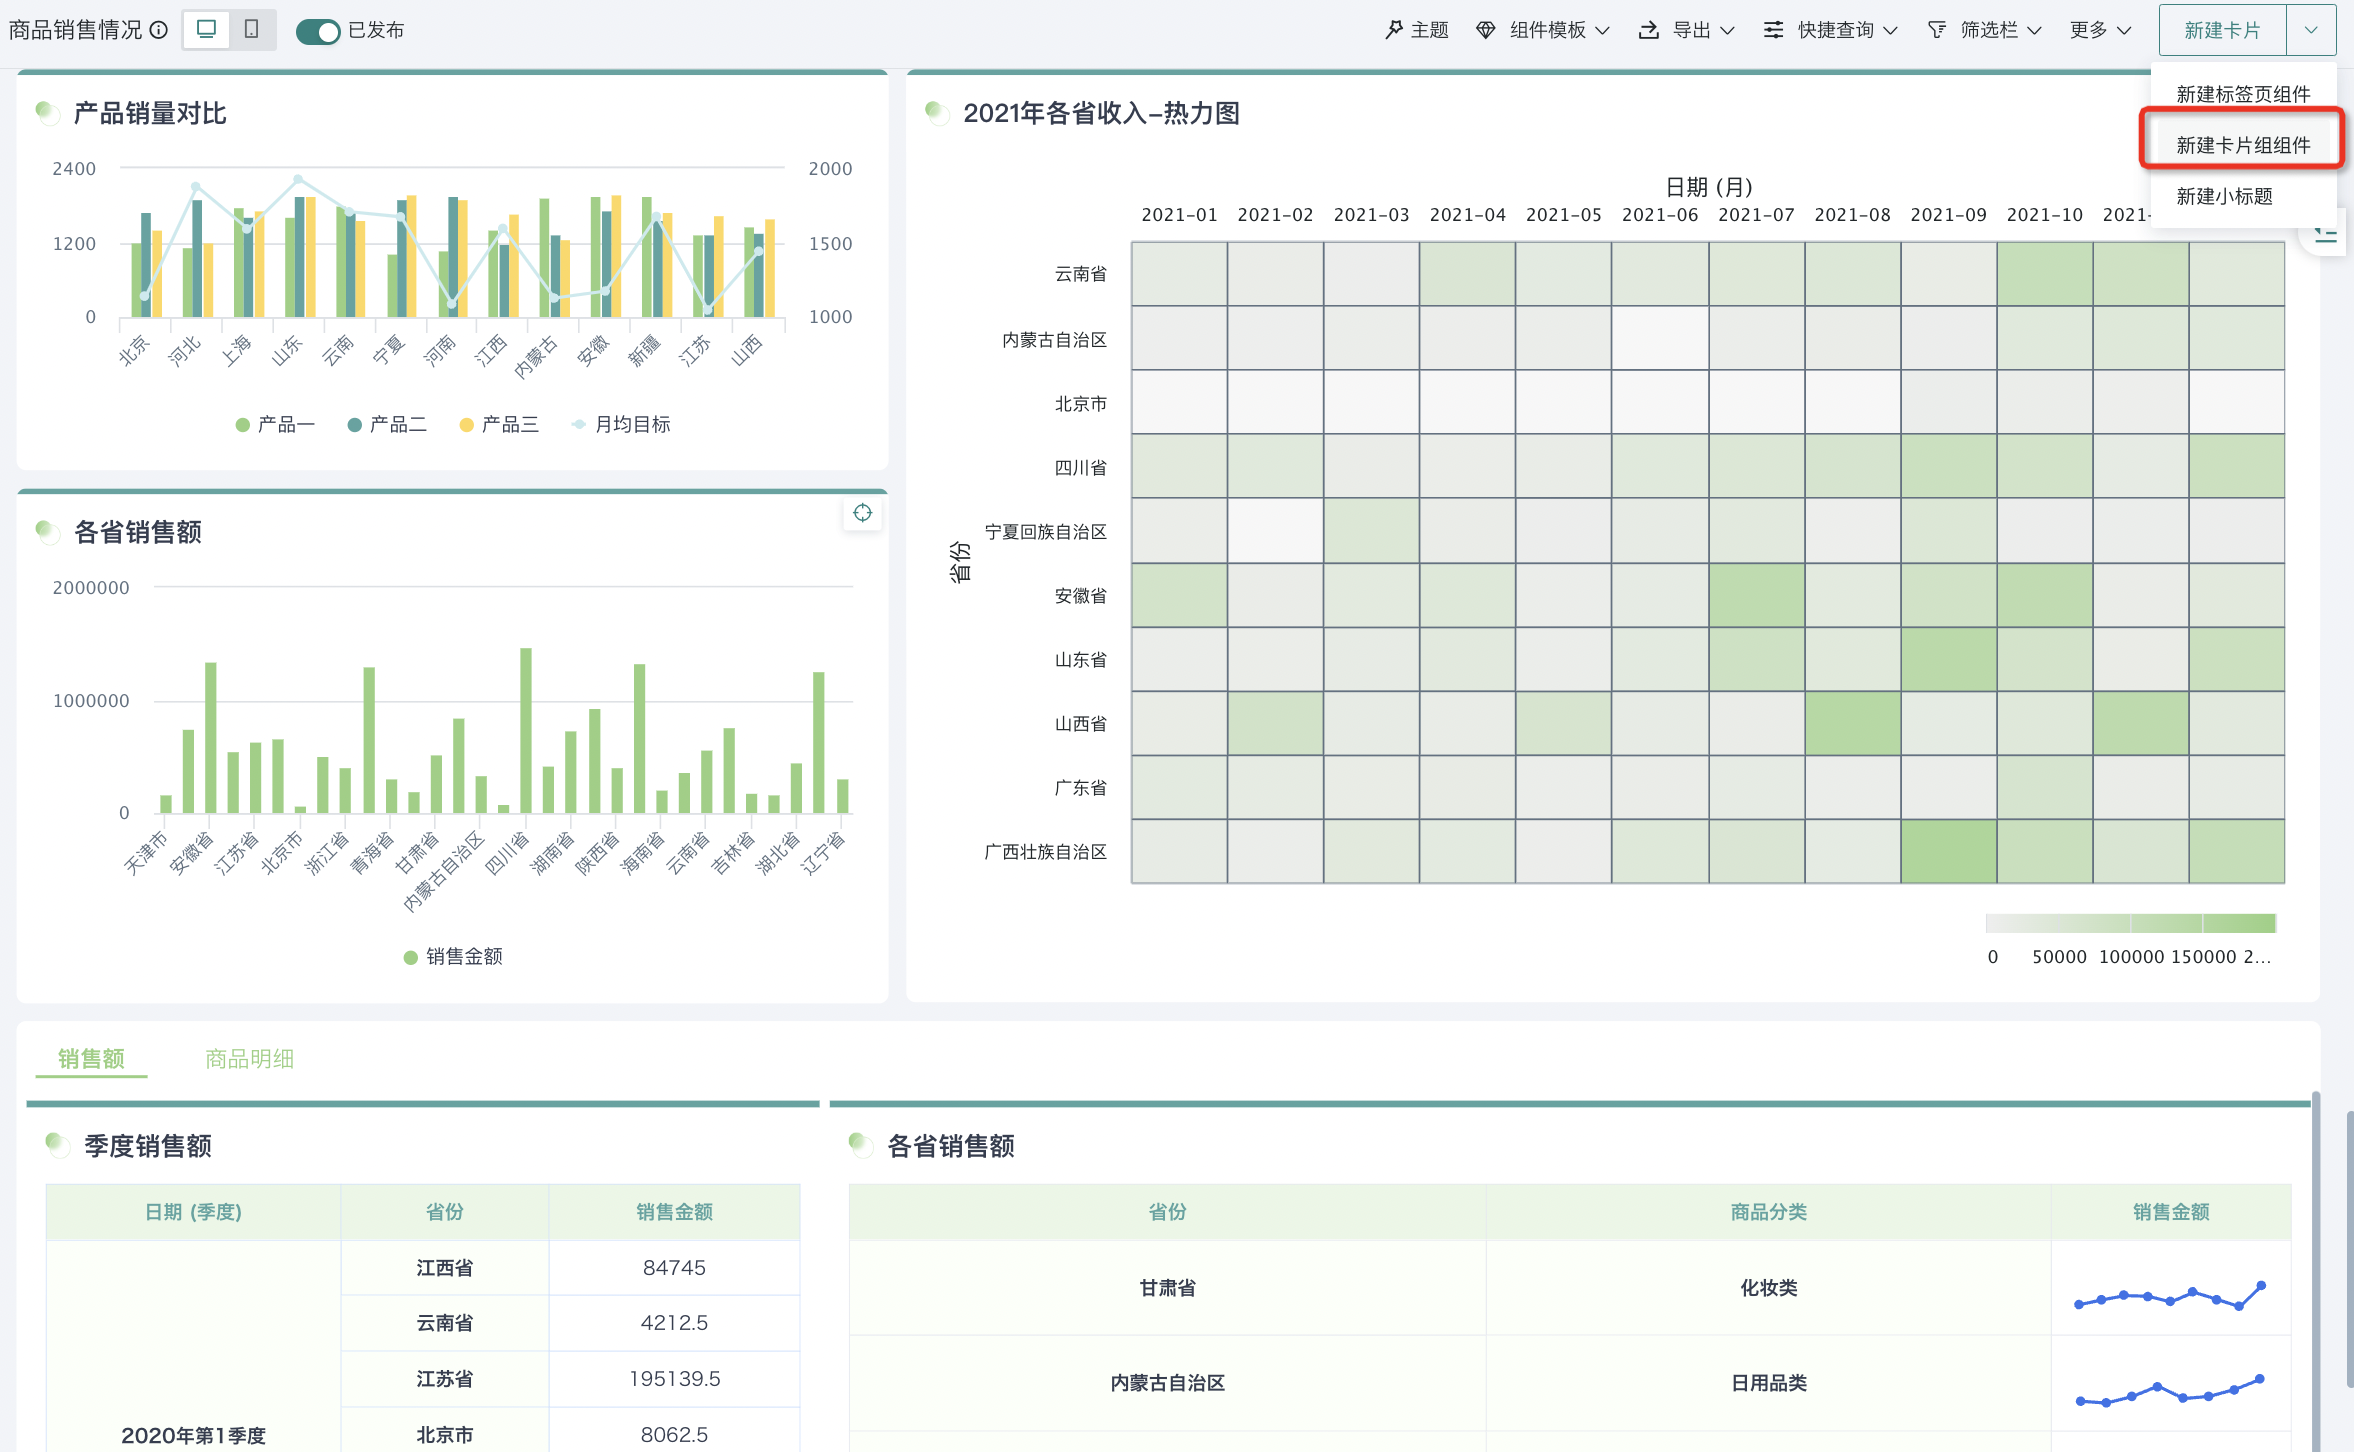The height and width of the screenshot is (1452, 2354).
Task: Toggle the 已发布 publish switch
Action: click(x=318, y=31)
